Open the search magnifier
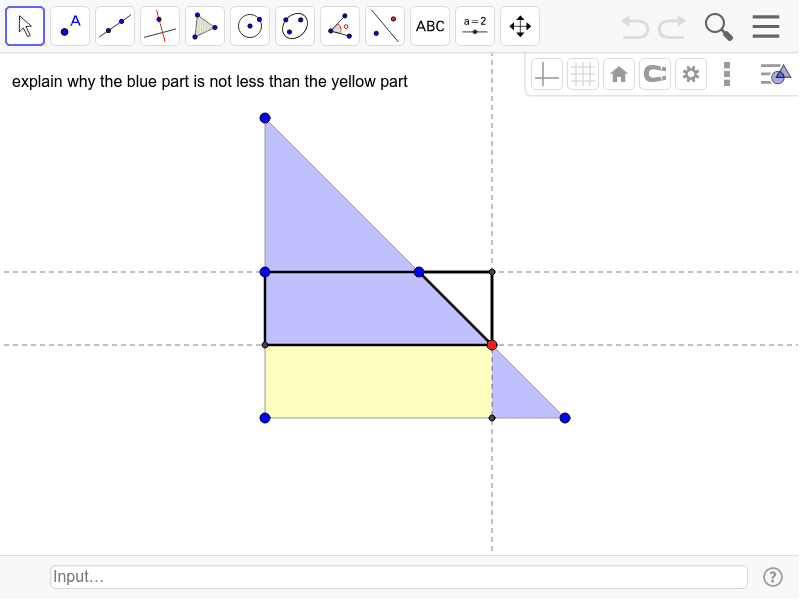800x600 pixels. 718,26
